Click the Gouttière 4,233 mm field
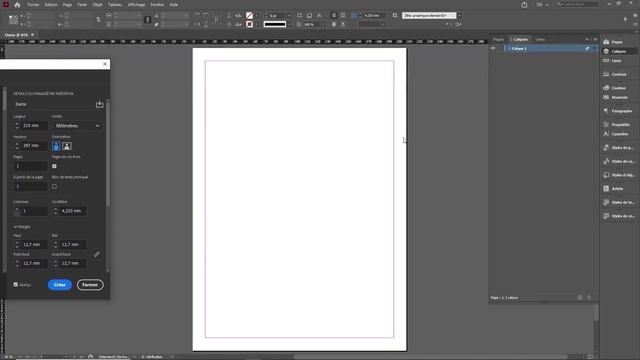 73,211
